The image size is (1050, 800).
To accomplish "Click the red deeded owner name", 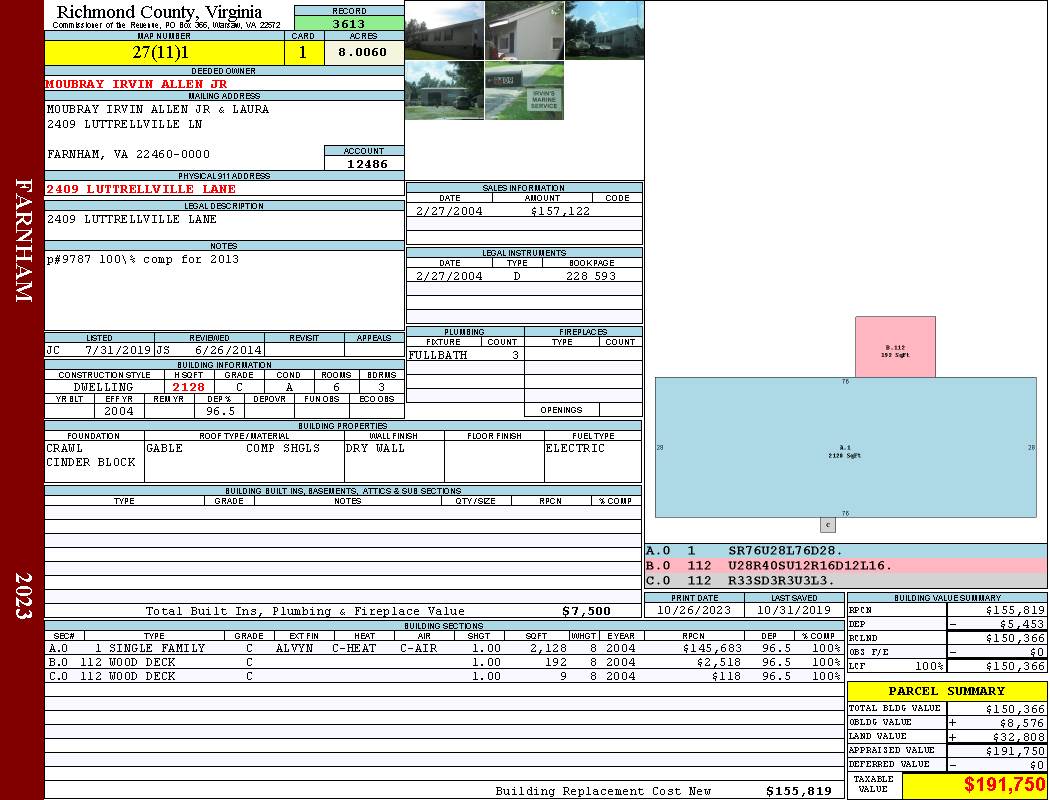I will point(137,84).
